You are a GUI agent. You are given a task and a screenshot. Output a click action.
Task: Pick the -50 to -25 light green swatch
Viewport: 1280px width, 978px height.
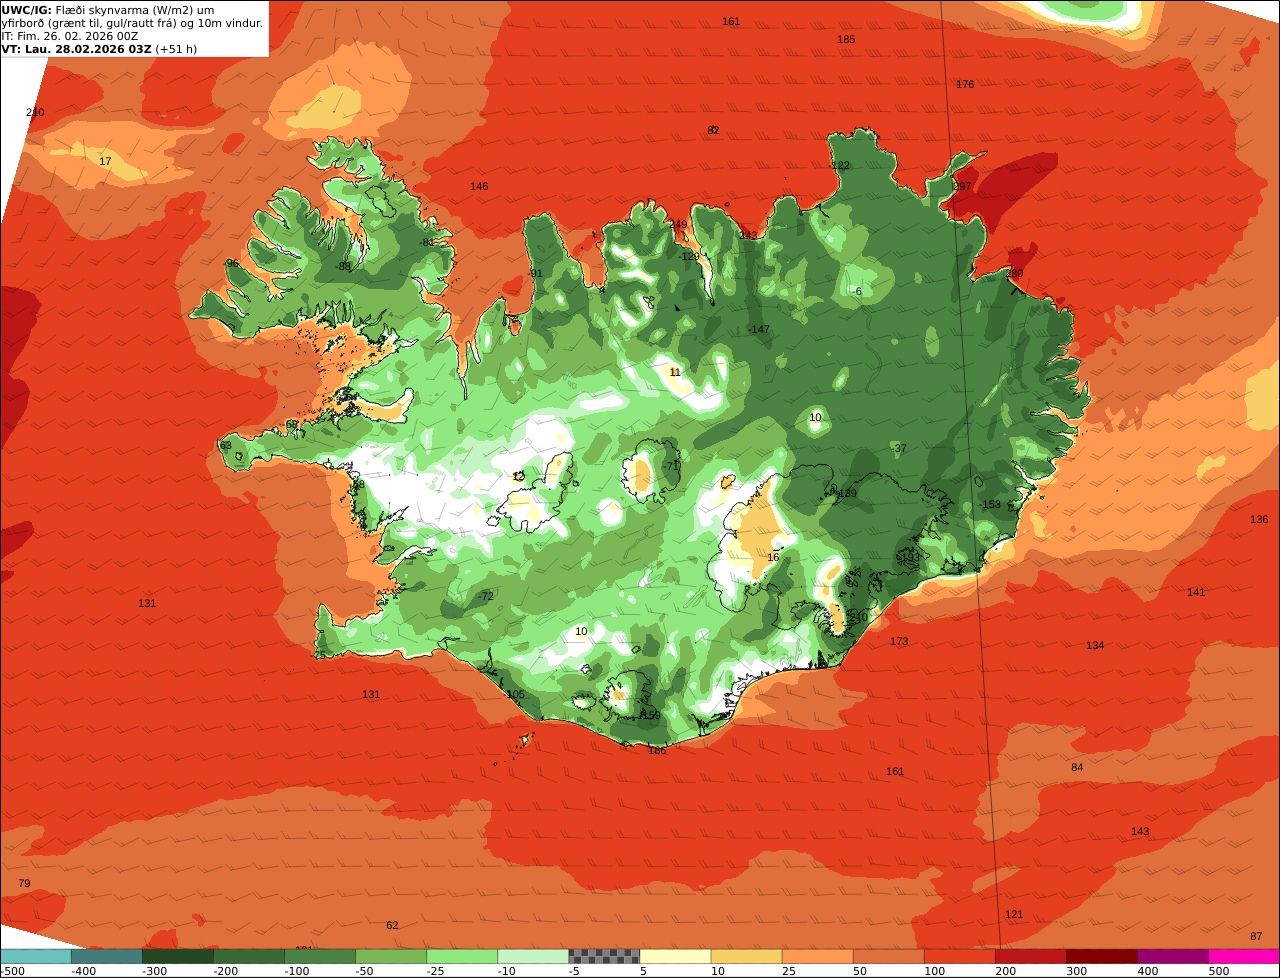point(390,956)
